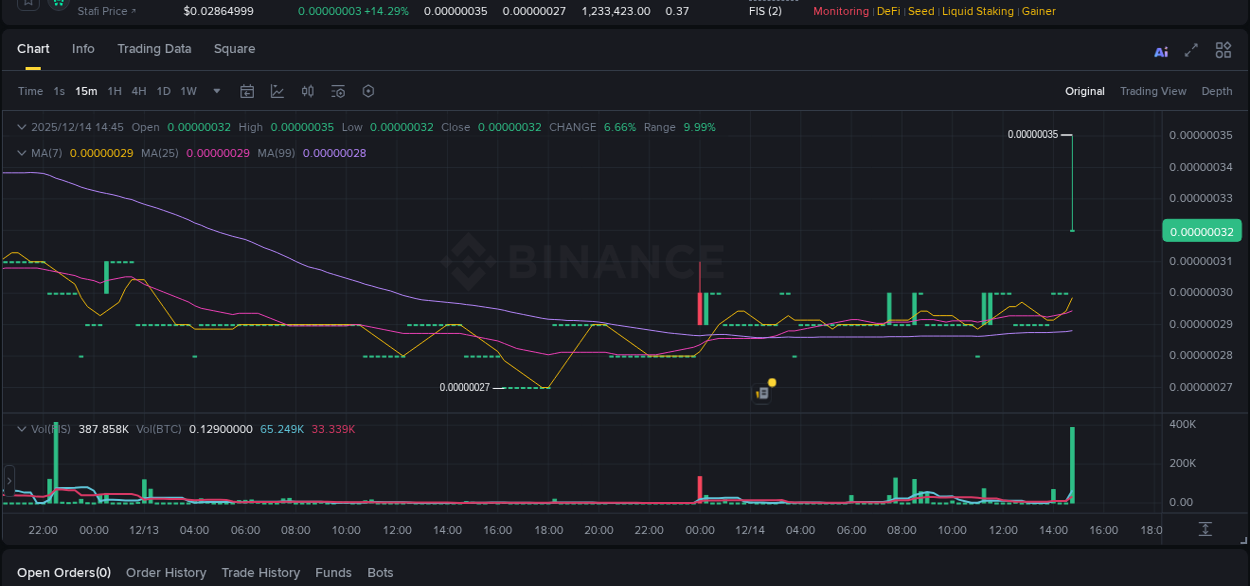Open the widgets grid panel

[x=1223, y=50]
